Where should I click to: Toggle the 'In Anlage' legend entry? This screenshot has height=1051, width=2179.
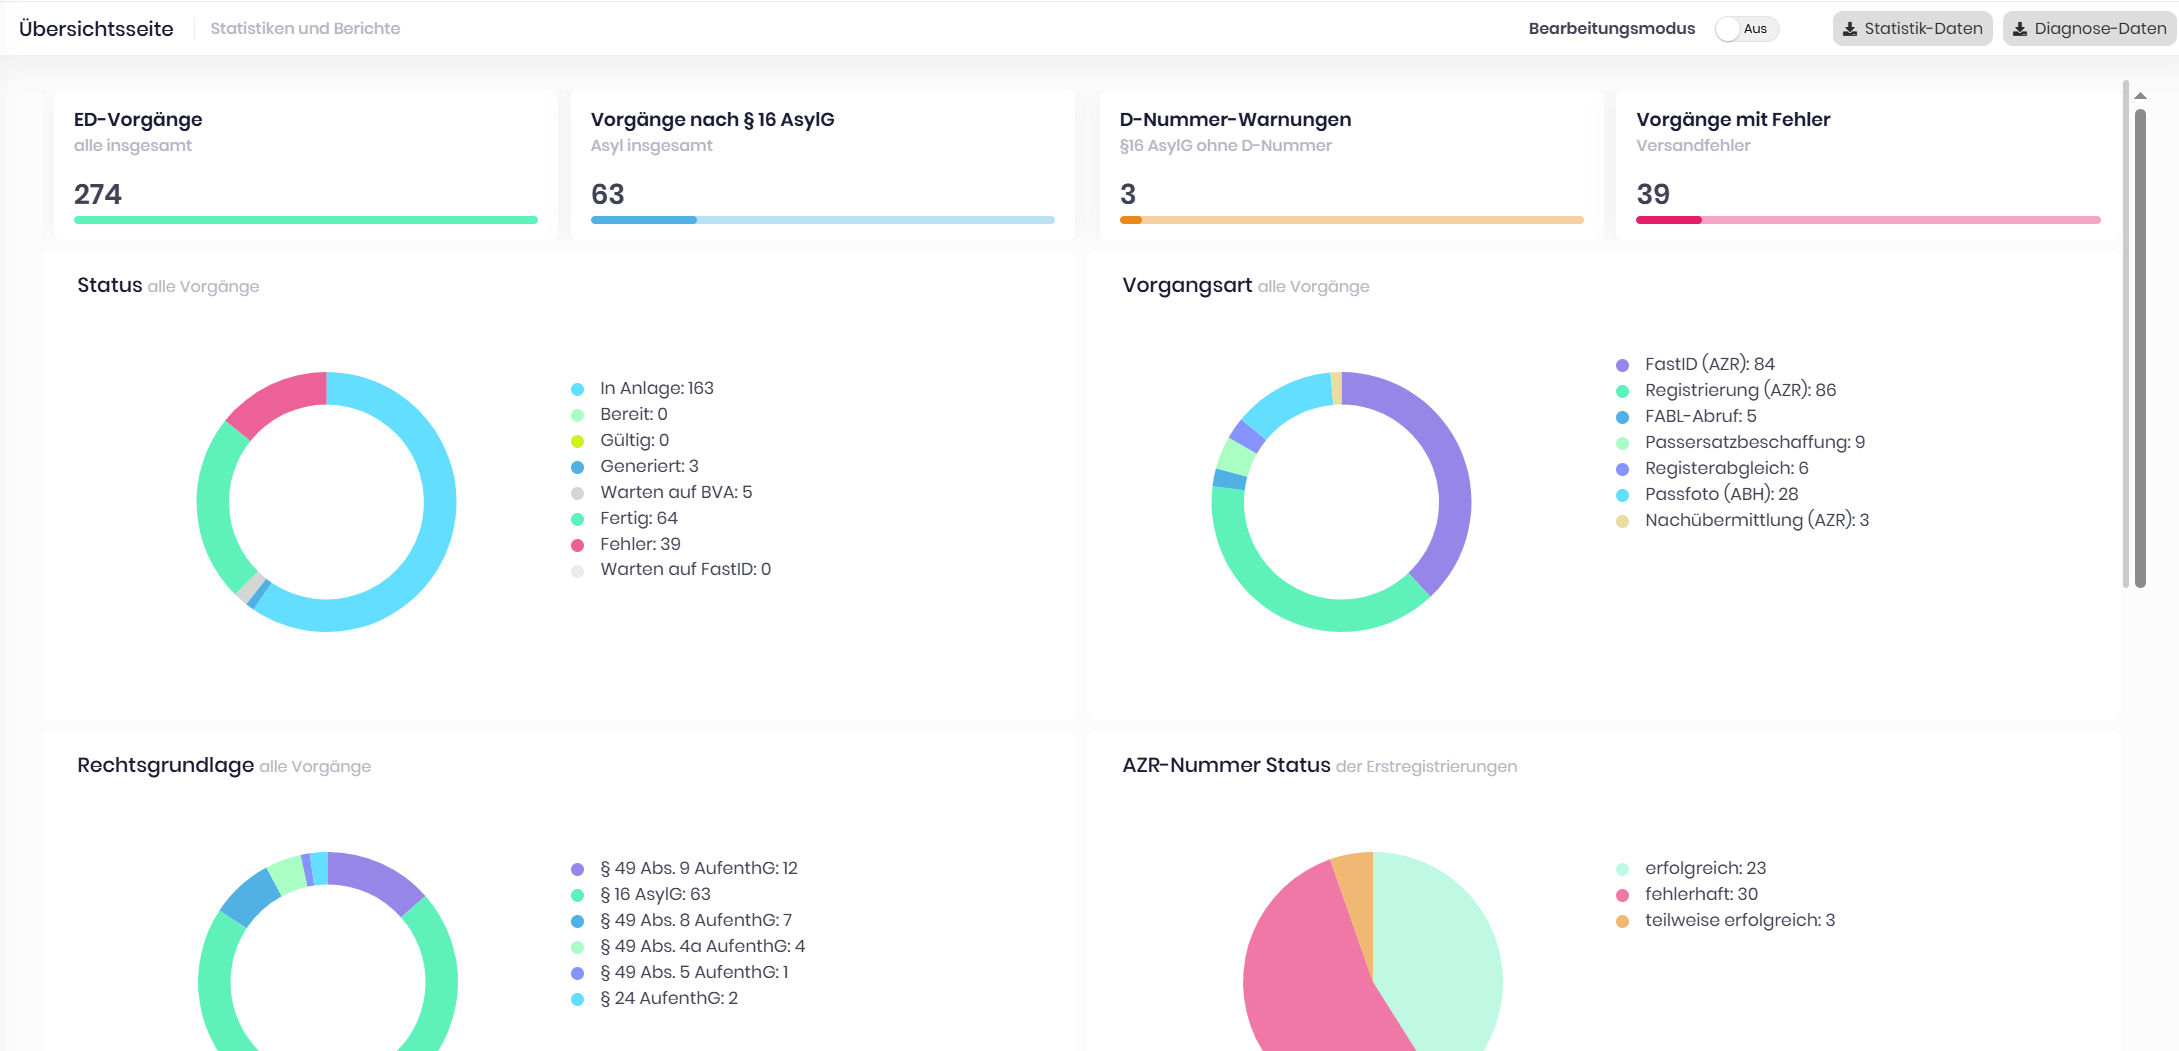[x=656, y=388]
